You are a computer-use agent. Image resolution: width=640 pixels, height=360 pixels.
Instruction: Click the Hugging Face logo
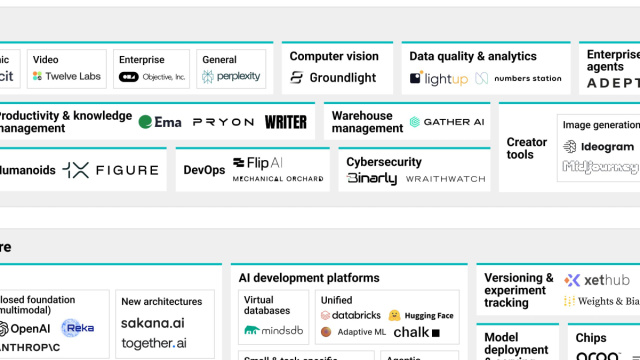click(421, 316)
